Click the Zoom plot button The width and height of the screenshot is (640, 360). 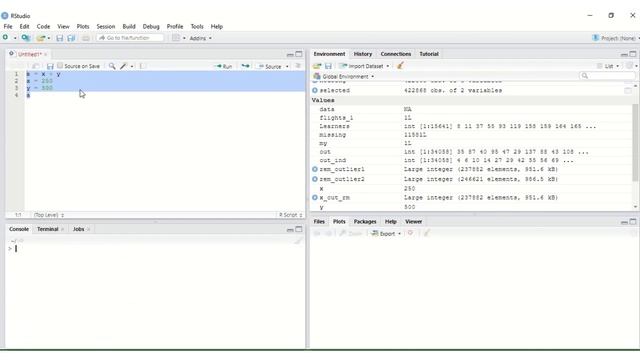pyautogui.click(x=351, y=233)
